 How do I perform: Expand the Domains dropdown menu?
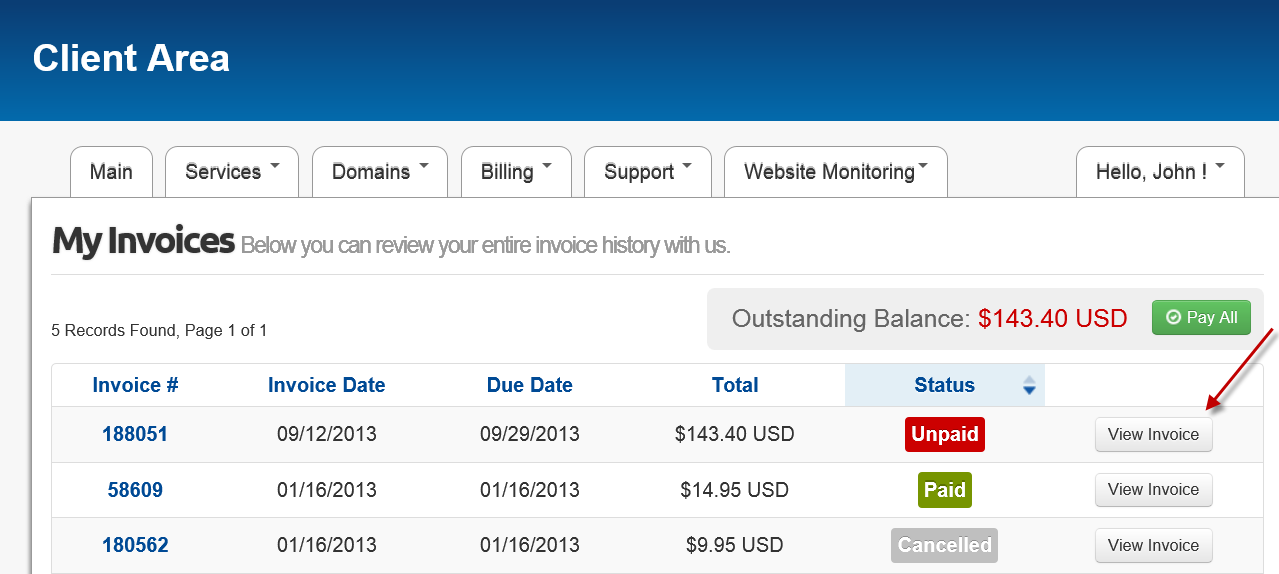coord(380,172)
